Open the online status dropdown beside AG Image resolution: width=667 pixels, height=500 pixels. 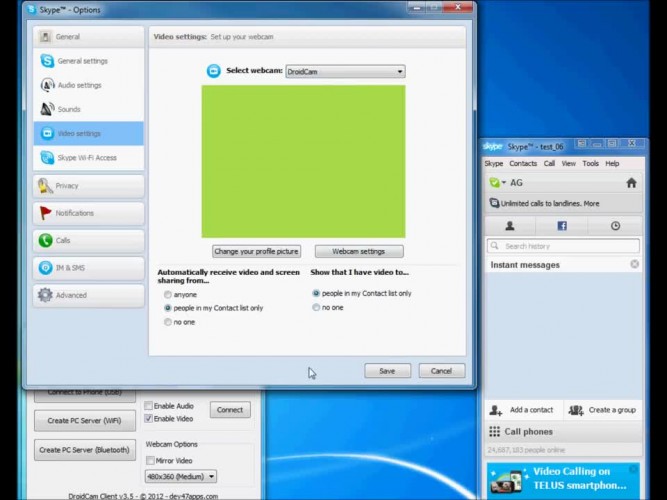(497, 183)
